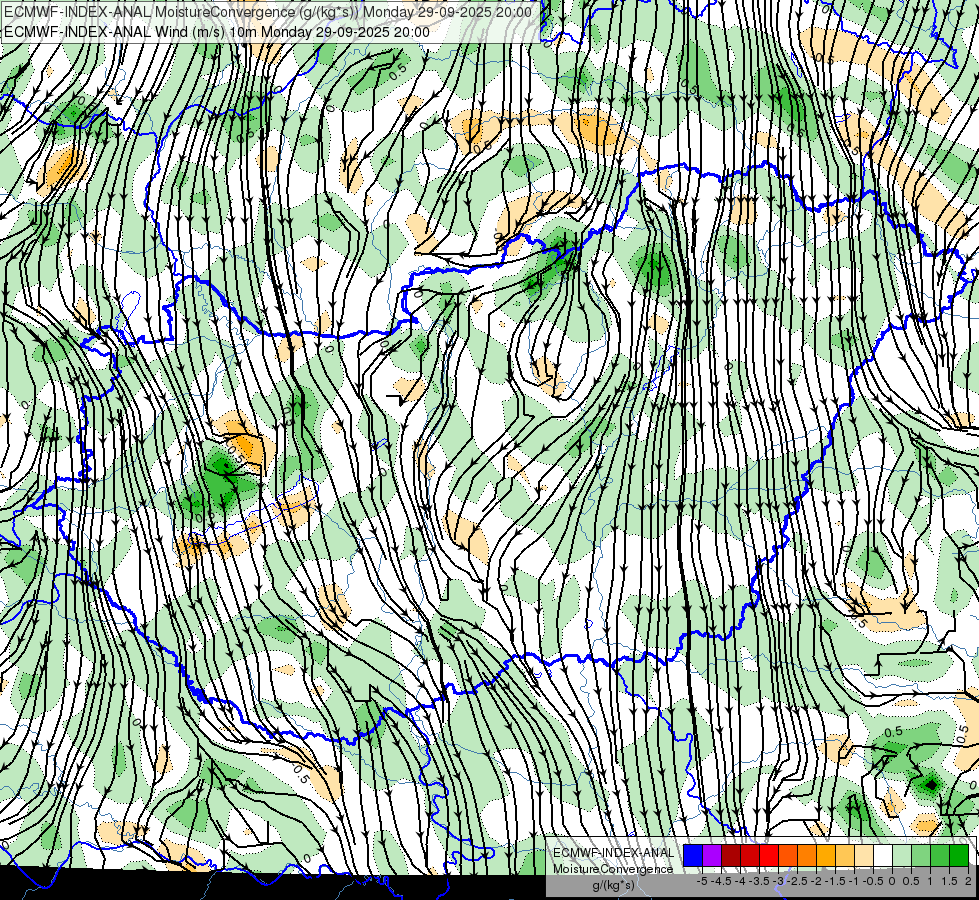Click the amber swatch between -2 and -1.5
Image resolution: width=979 pixels, height=900 pixels.
(826, 855)
